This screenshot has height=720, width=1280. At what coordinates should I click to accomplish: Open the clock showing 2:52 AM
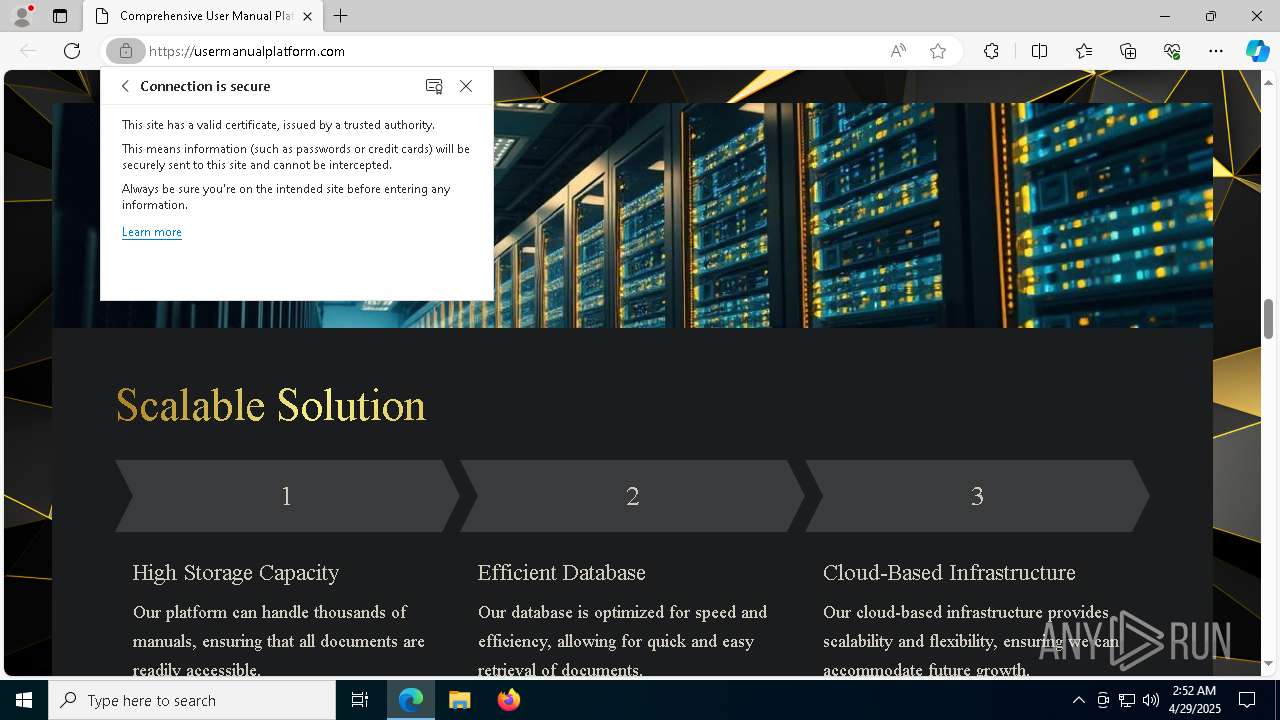pos(1193,700)
